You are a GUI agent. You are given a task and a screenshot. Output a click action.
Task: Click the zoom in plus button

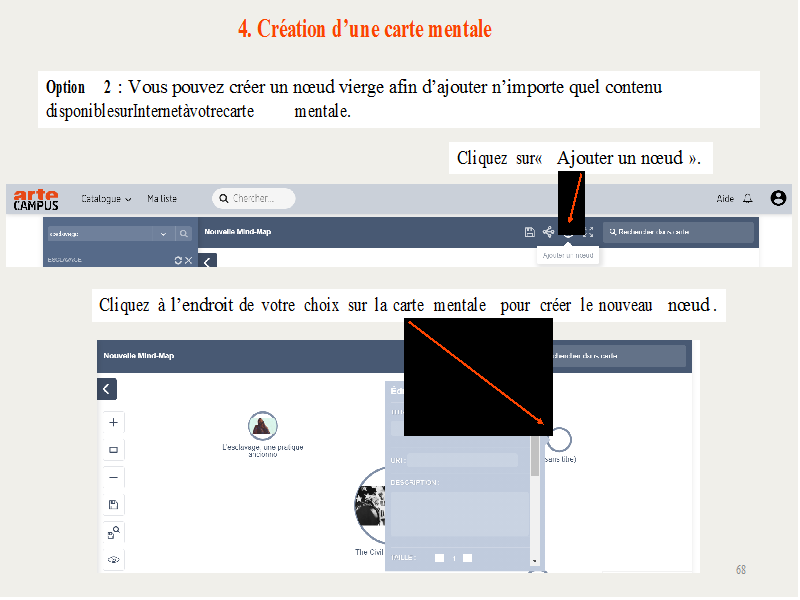click(113, 422)
